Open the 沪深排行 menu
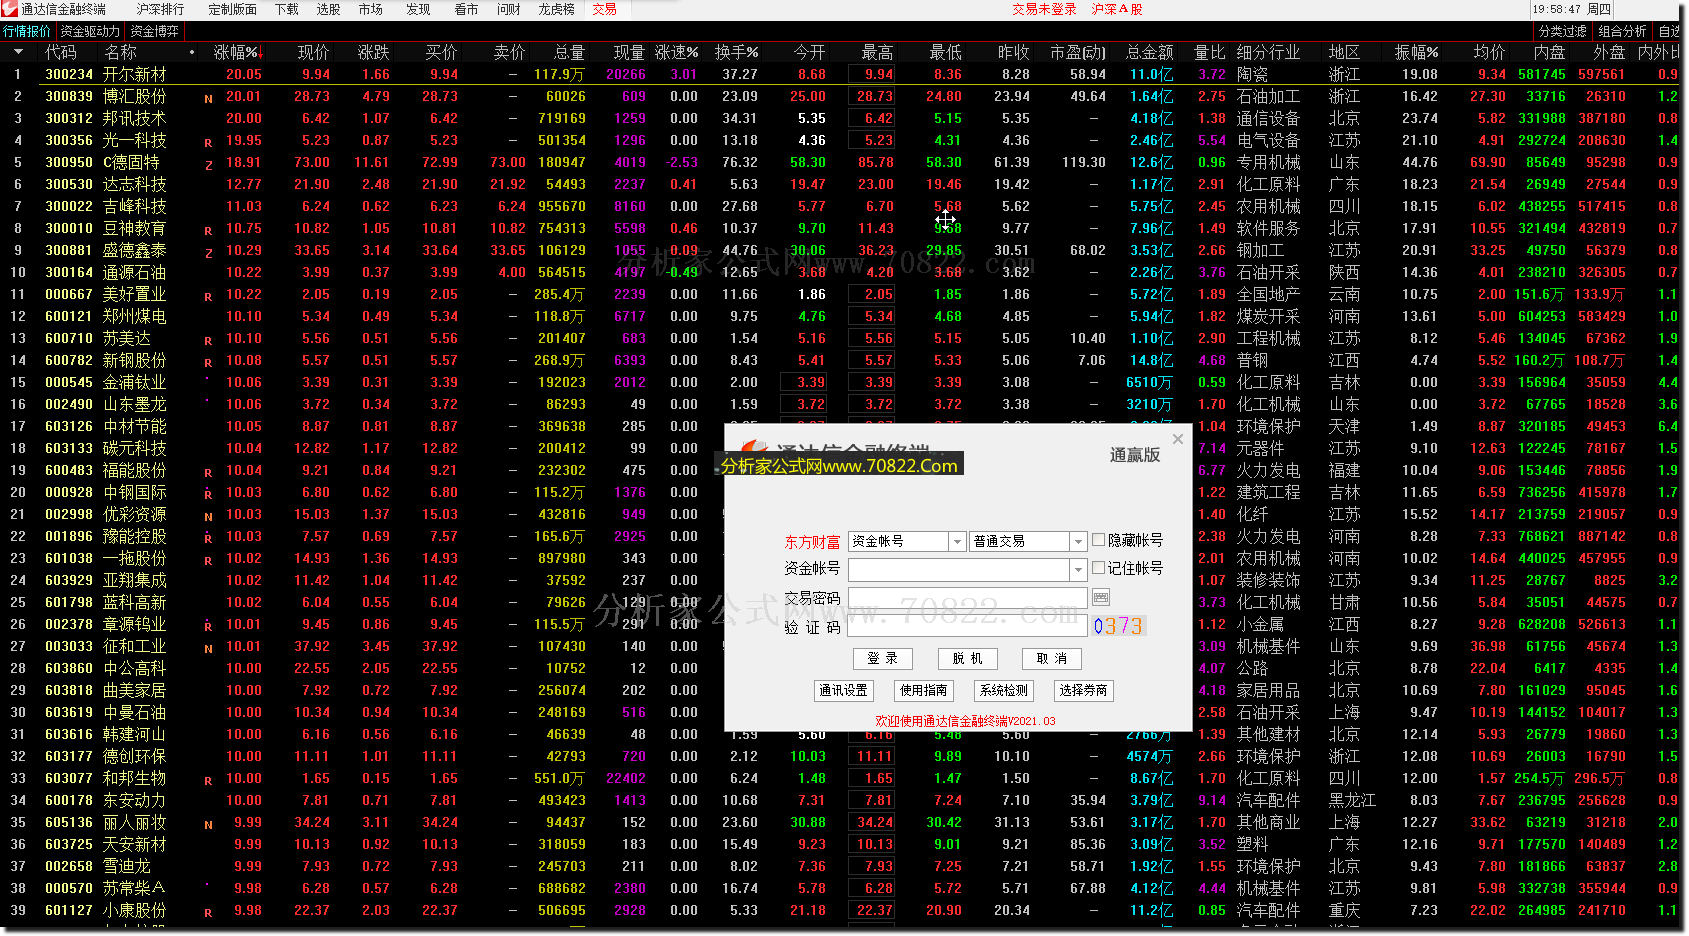Viewport: 1689px width, 936px height. click(161, 9)
